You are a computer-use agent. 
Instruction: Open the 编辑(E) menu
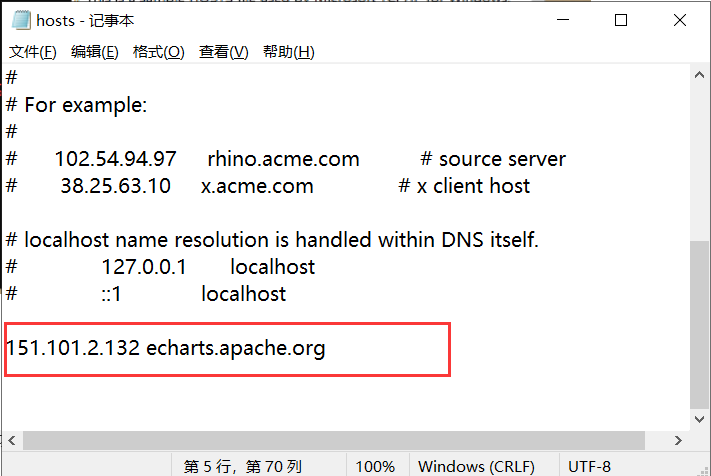pos(94,52)
